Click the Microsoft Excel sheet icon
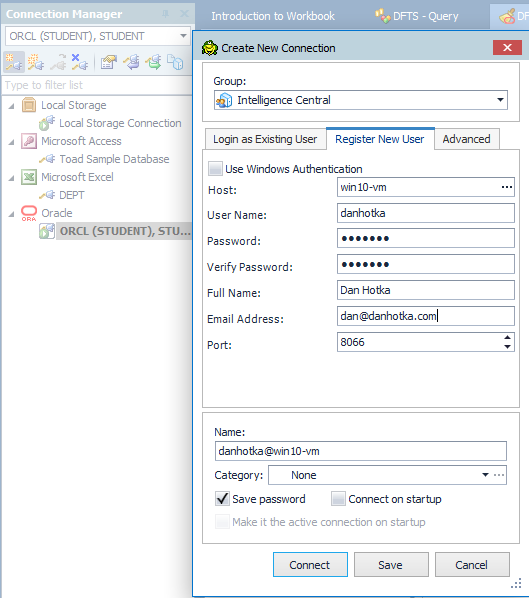 (x=29, y=177)
